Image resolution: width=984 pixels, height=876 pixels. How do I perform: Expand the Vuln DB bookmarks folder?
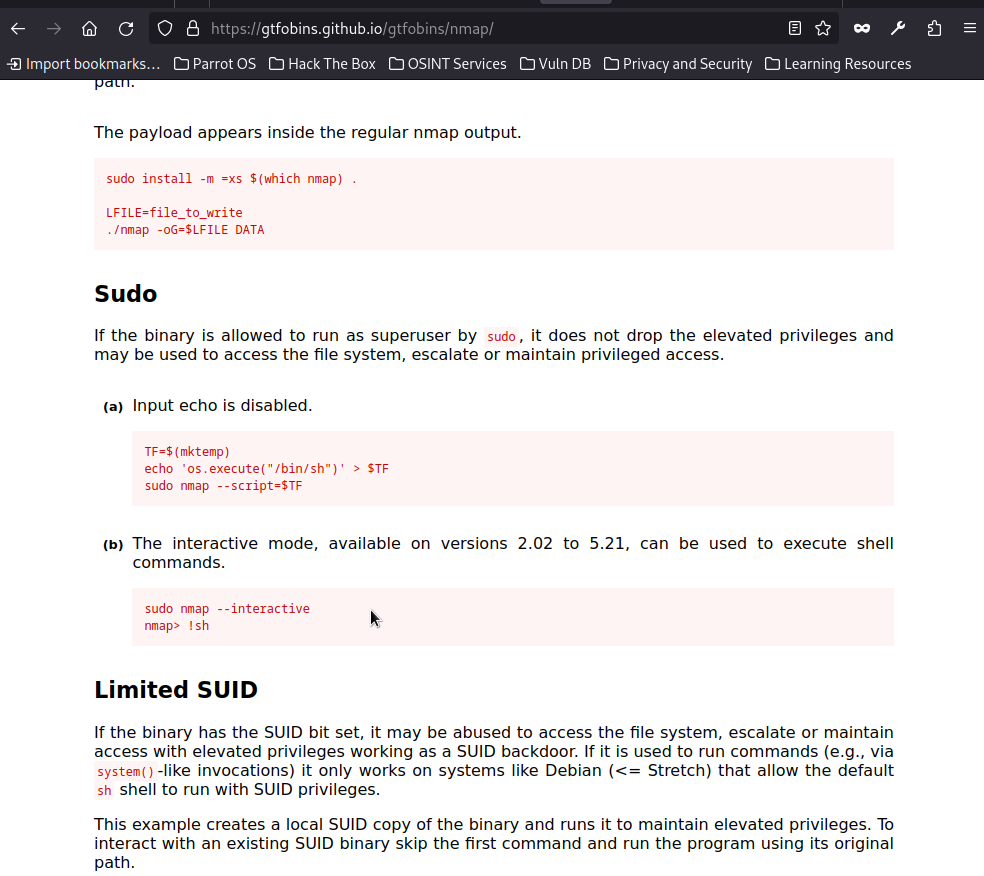[x=555, y=64]
